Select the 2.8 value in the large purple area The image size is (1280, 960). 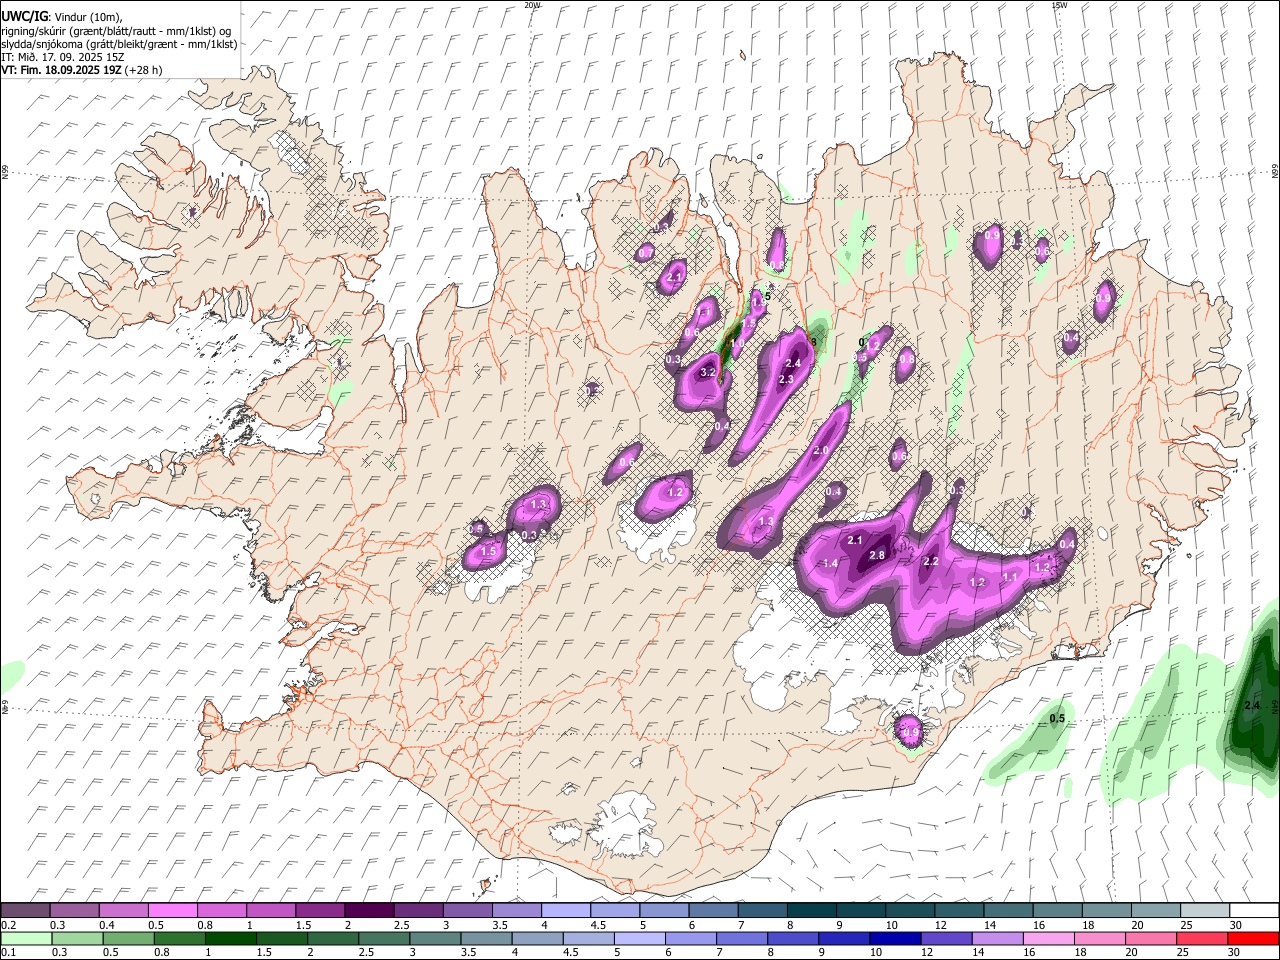pos(878,555)
